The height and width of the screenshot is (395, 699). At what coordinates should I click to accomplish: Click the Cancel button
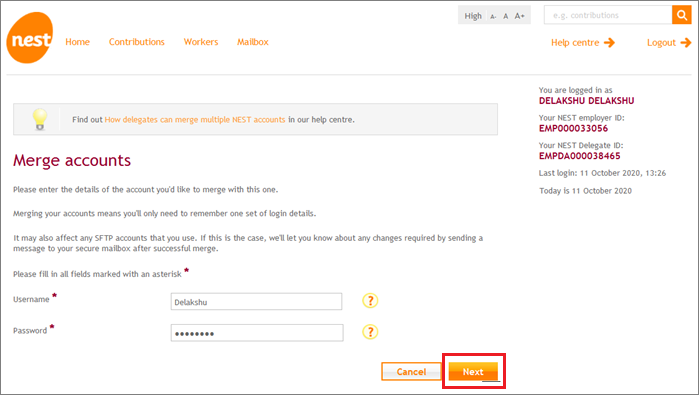pyautogui.click(x=411, y=372)
